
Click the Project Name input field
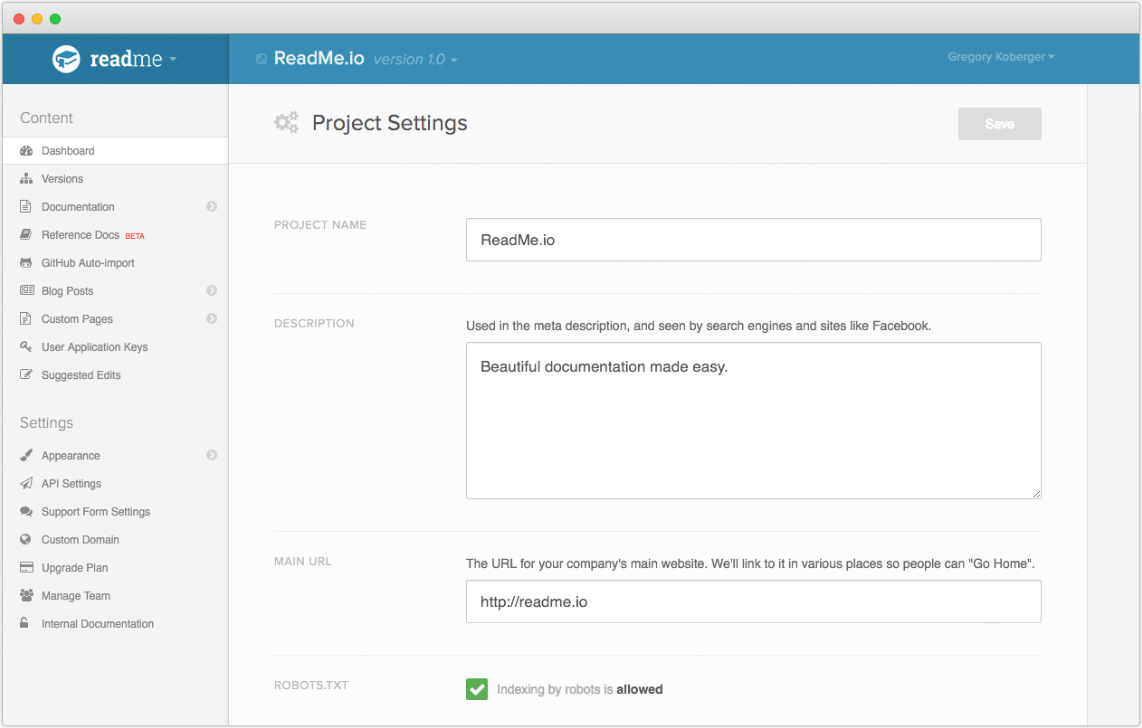pyautogui.click(x=753, y=240)
